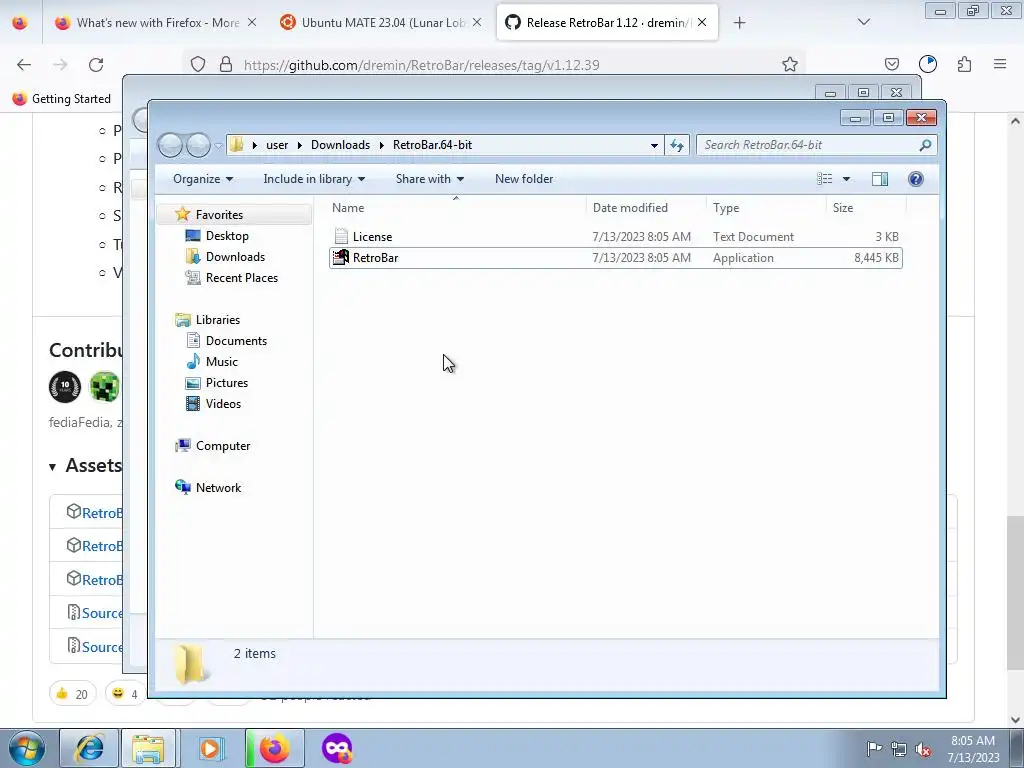Screen dimensions: 1024x768
Task: Go back in Explorer navigation
Action: 170,145
